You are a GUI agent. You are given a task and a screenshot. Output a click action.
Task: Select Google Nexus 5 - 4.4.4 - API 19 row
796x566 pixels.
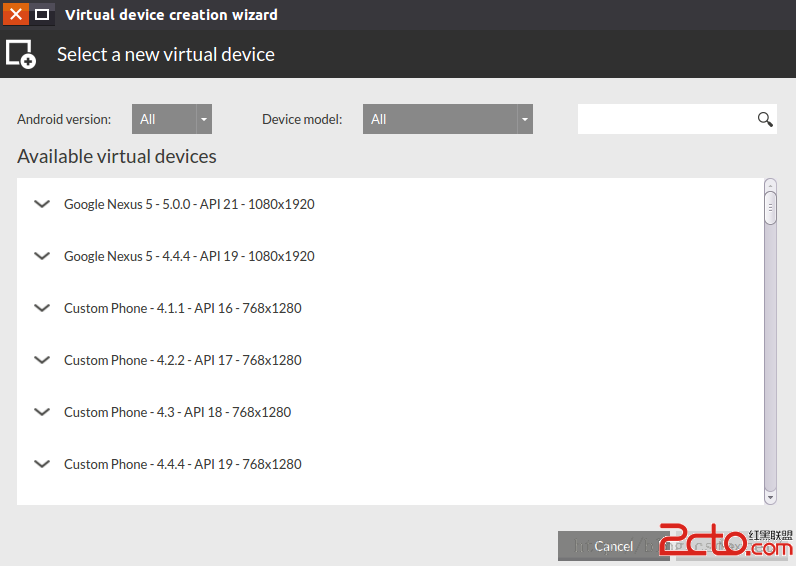pos(390,256)
